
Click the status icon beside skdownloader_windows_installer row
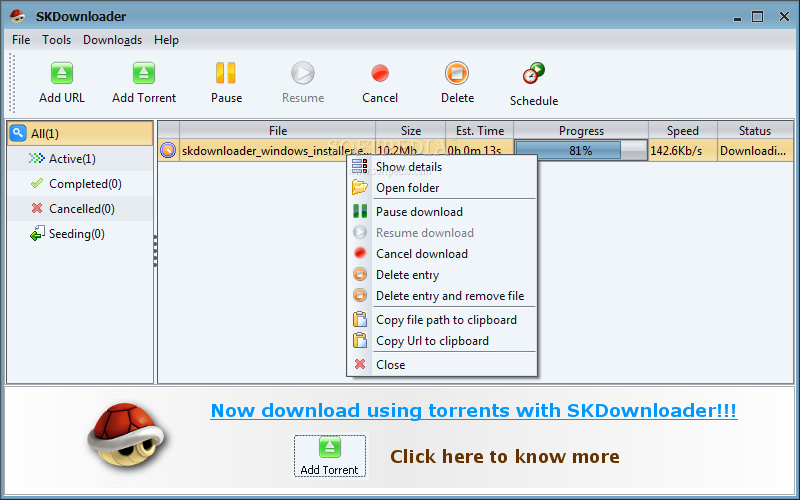point(168,151)
